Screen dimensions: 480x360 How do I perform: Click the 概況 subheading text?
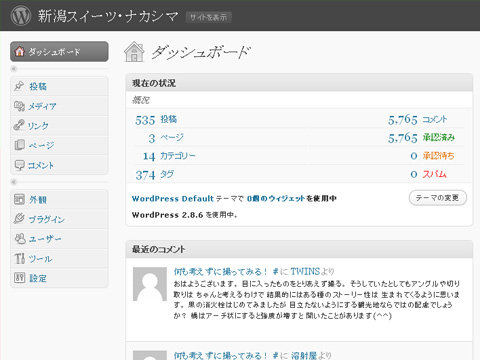point(141,100)
